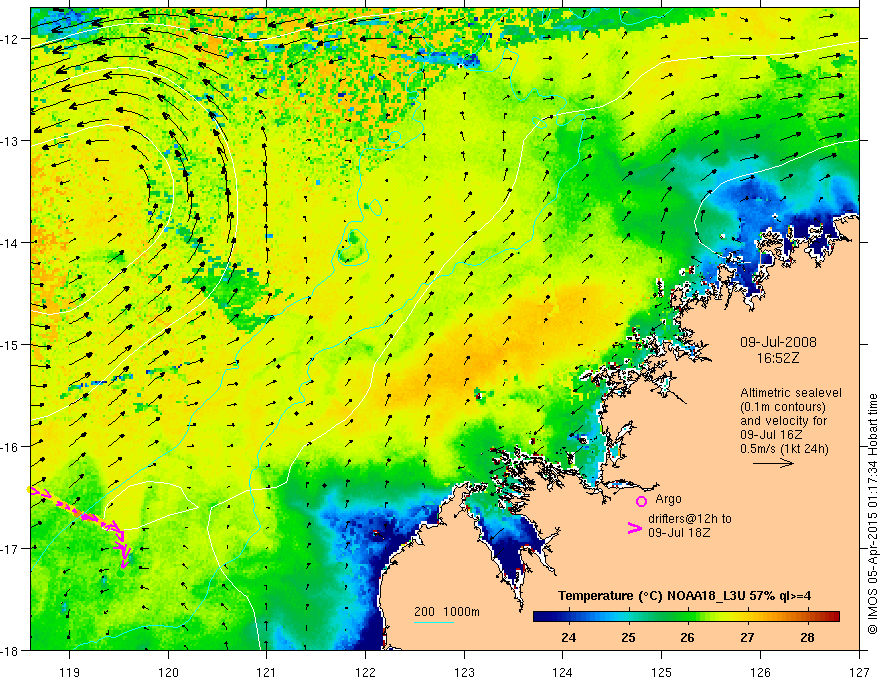Click latitude axis label -17
This screenshot has height=680, width=880.
(x=10, y=549)
